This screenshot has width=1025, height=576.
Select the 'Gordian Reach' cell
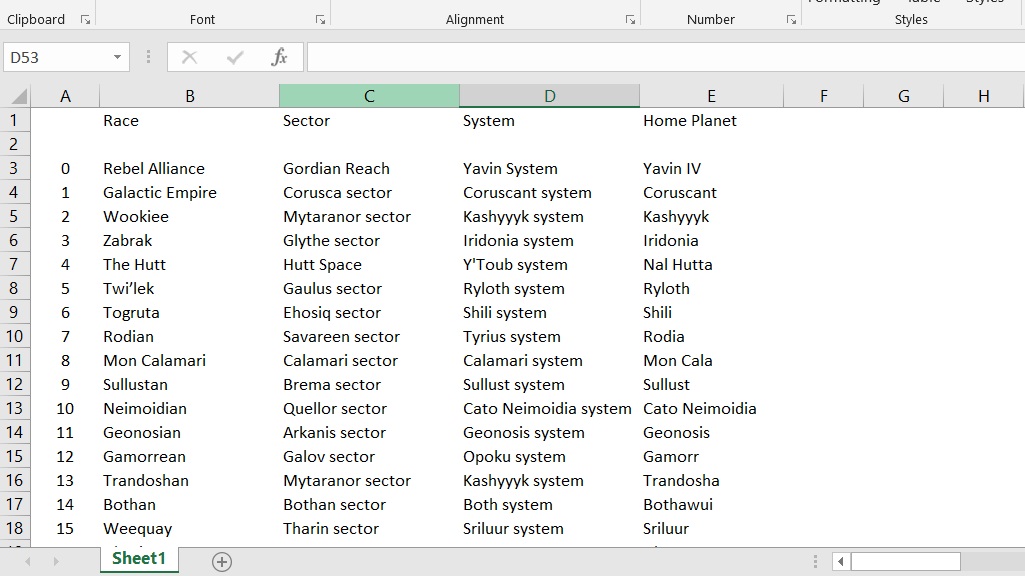point(369,169)
